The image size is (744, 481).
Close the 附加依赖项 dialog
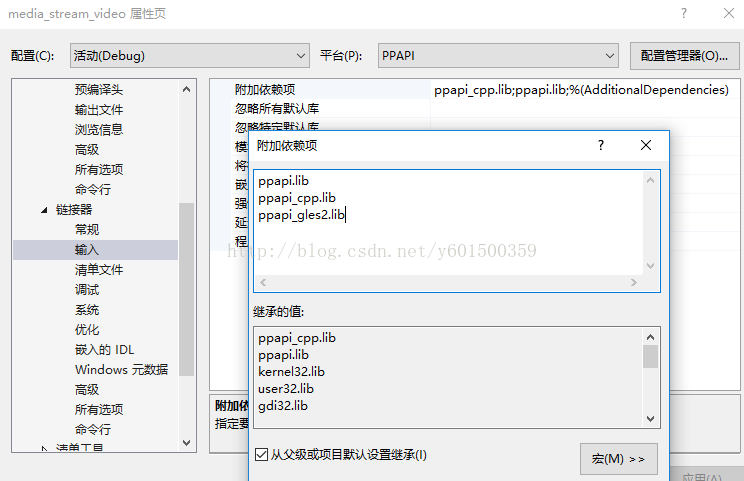(x=646, y=145)
